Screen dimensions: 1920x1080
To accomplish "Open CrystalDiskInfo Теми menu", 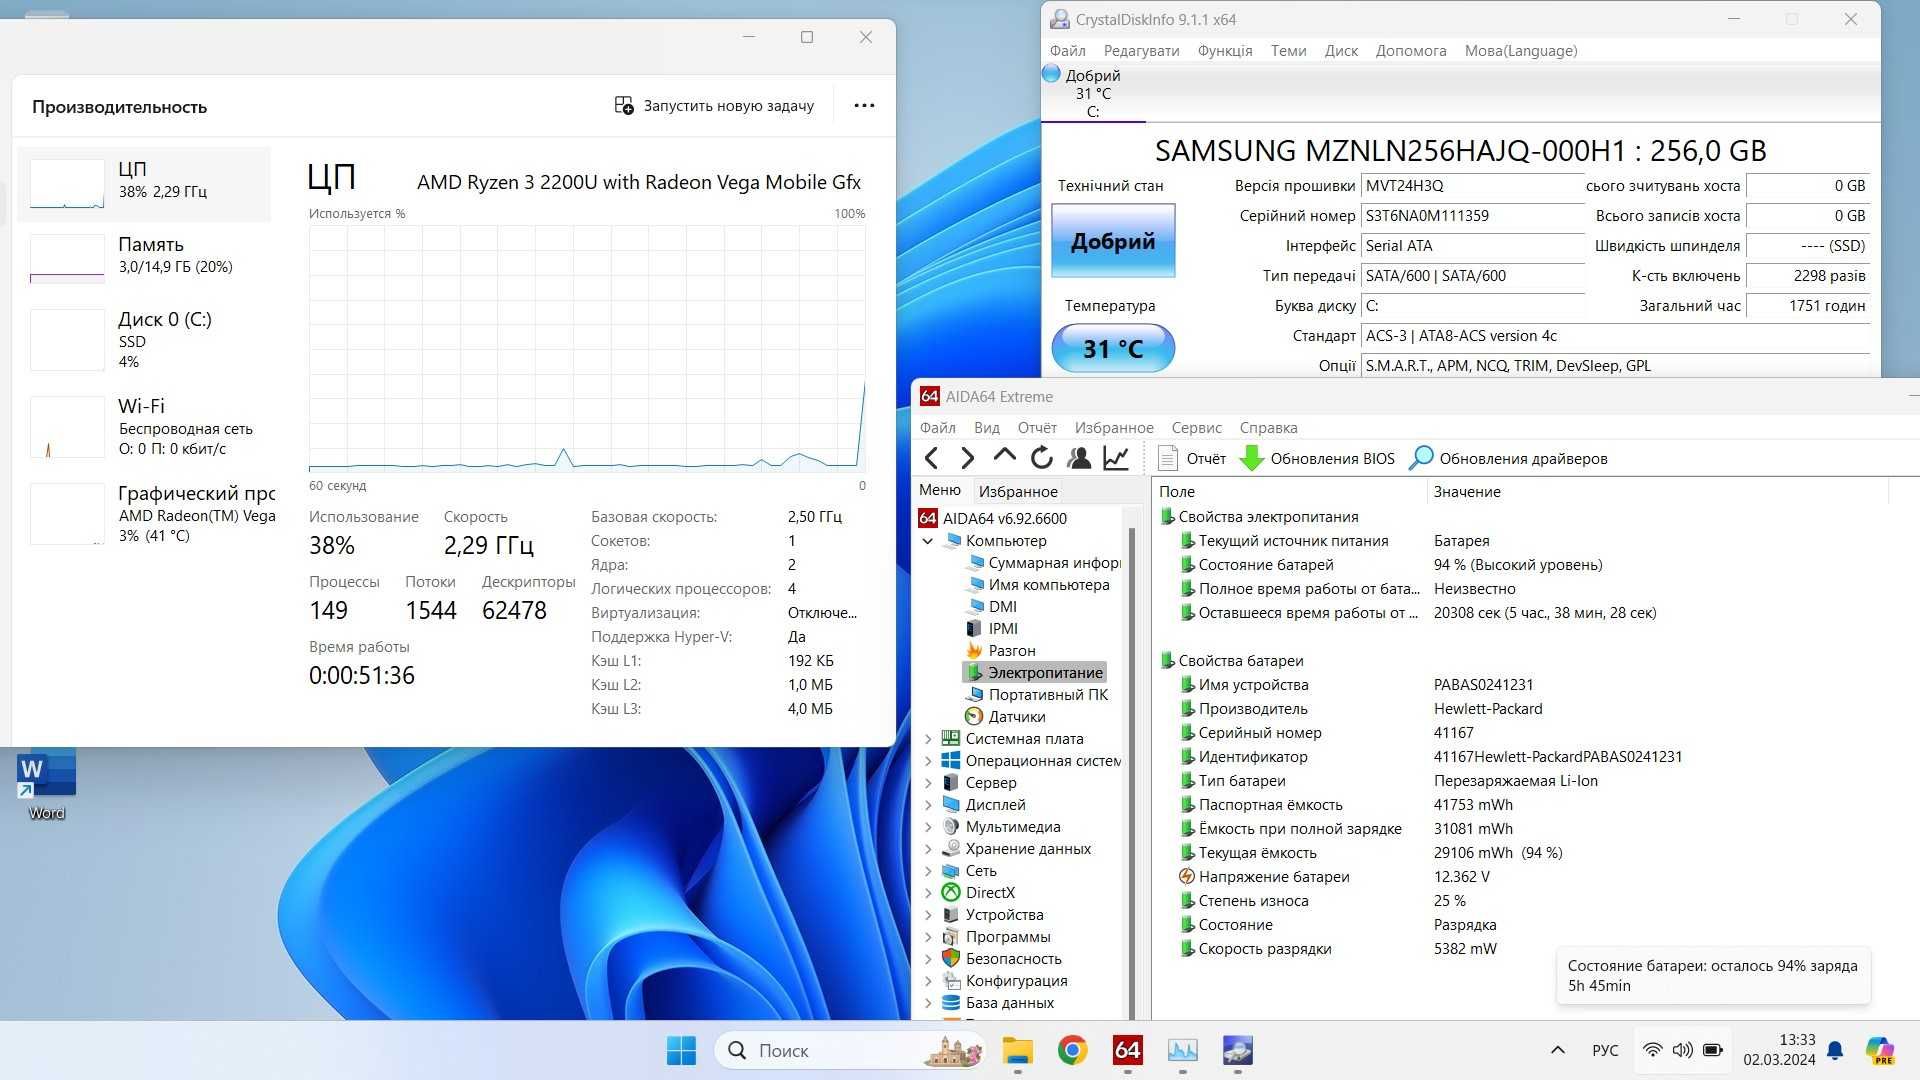I will pos(1288,51).
